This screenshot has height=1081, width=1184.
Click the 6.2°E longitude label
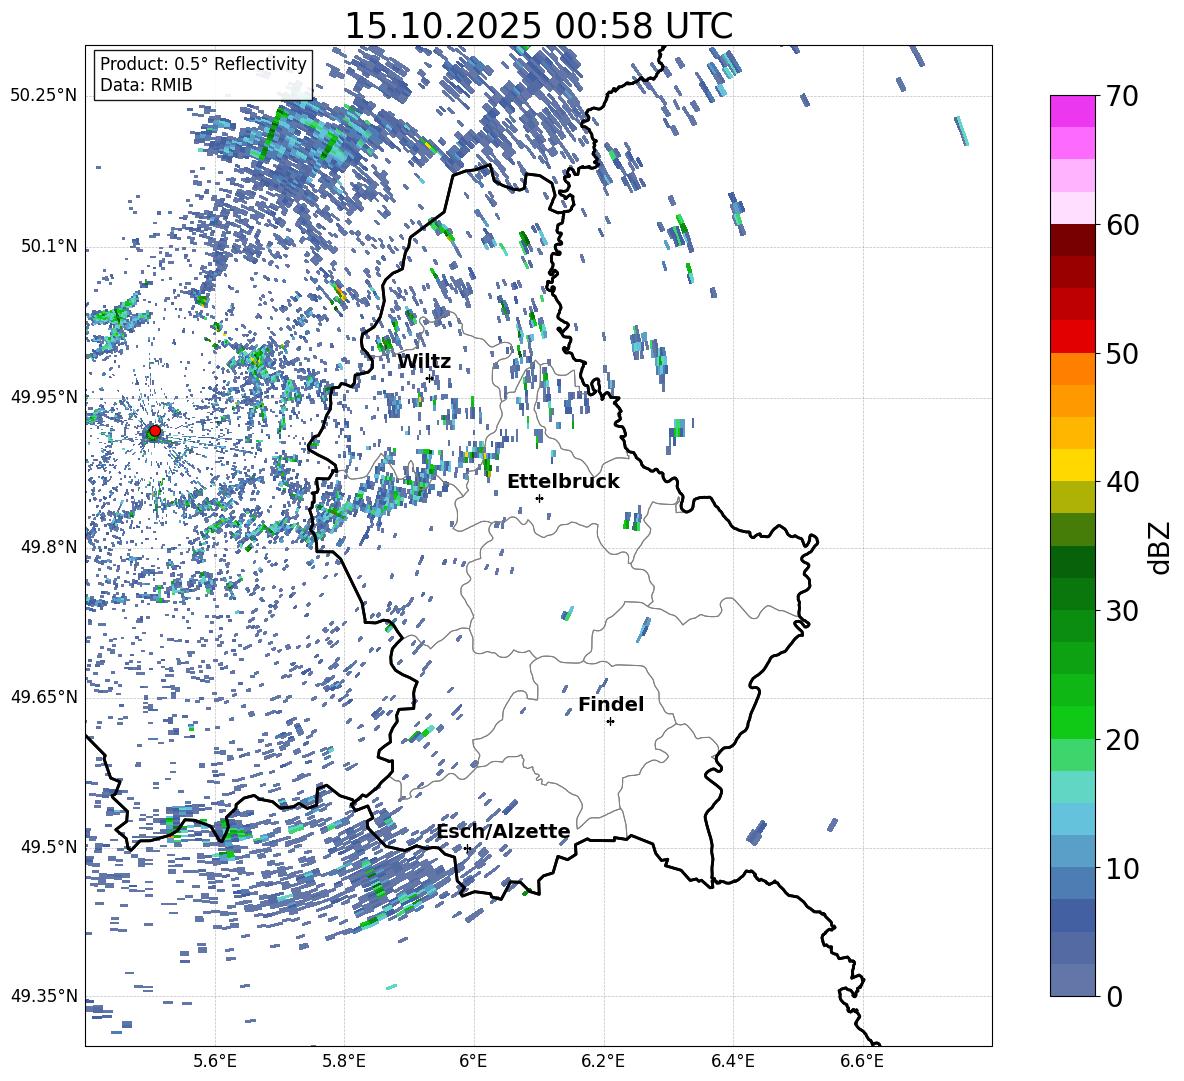point(603,1061)
